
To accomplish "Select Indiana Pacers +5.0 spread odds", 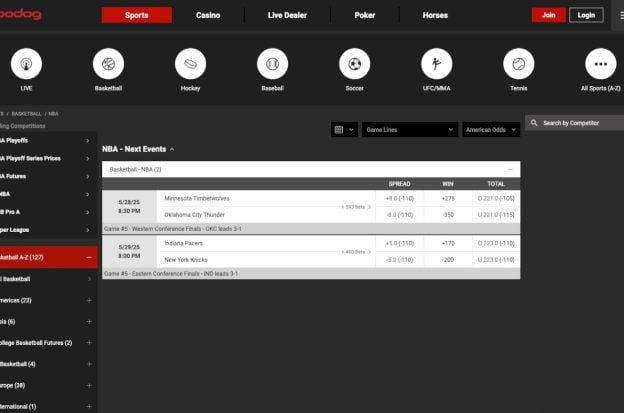I will point(399,243).
